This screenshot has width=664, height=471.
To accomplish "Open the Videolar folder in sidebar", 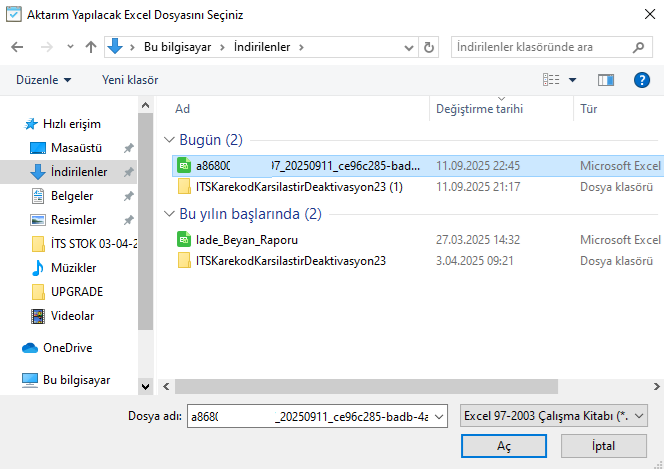I will (x=72, y=316).
